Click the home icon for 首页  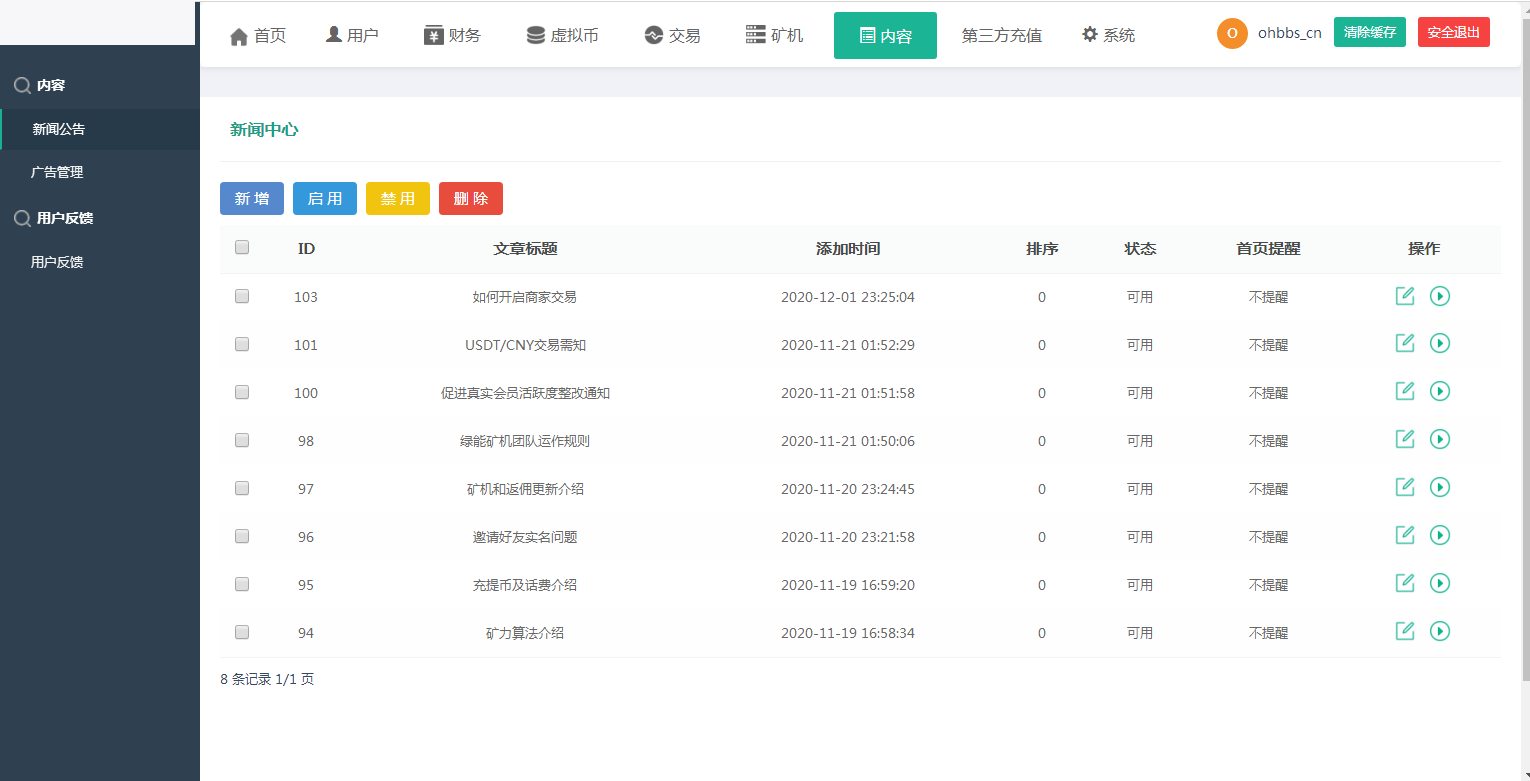pos(239,34)
